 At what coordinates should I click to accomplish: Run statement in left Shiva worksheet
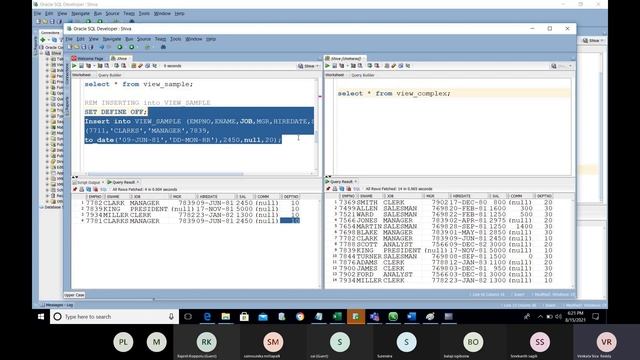(74, 66)
